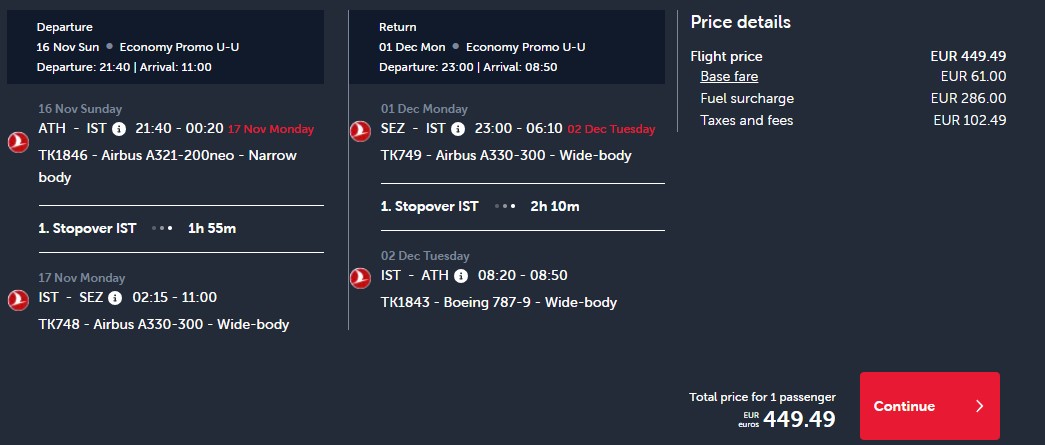Click arrow chevron on Continue button
The image size is (1045, 445).
pyautogui.click(x=979, y=406)
